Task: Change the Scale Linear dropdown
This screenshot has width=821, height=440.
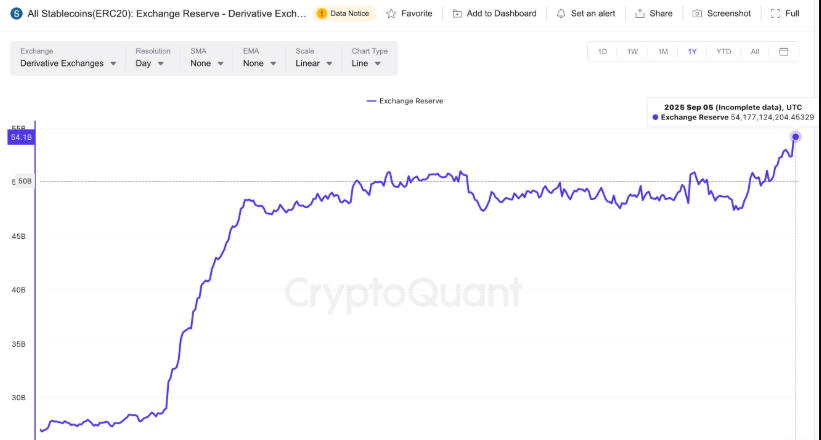Action: [x=315, y=63]
